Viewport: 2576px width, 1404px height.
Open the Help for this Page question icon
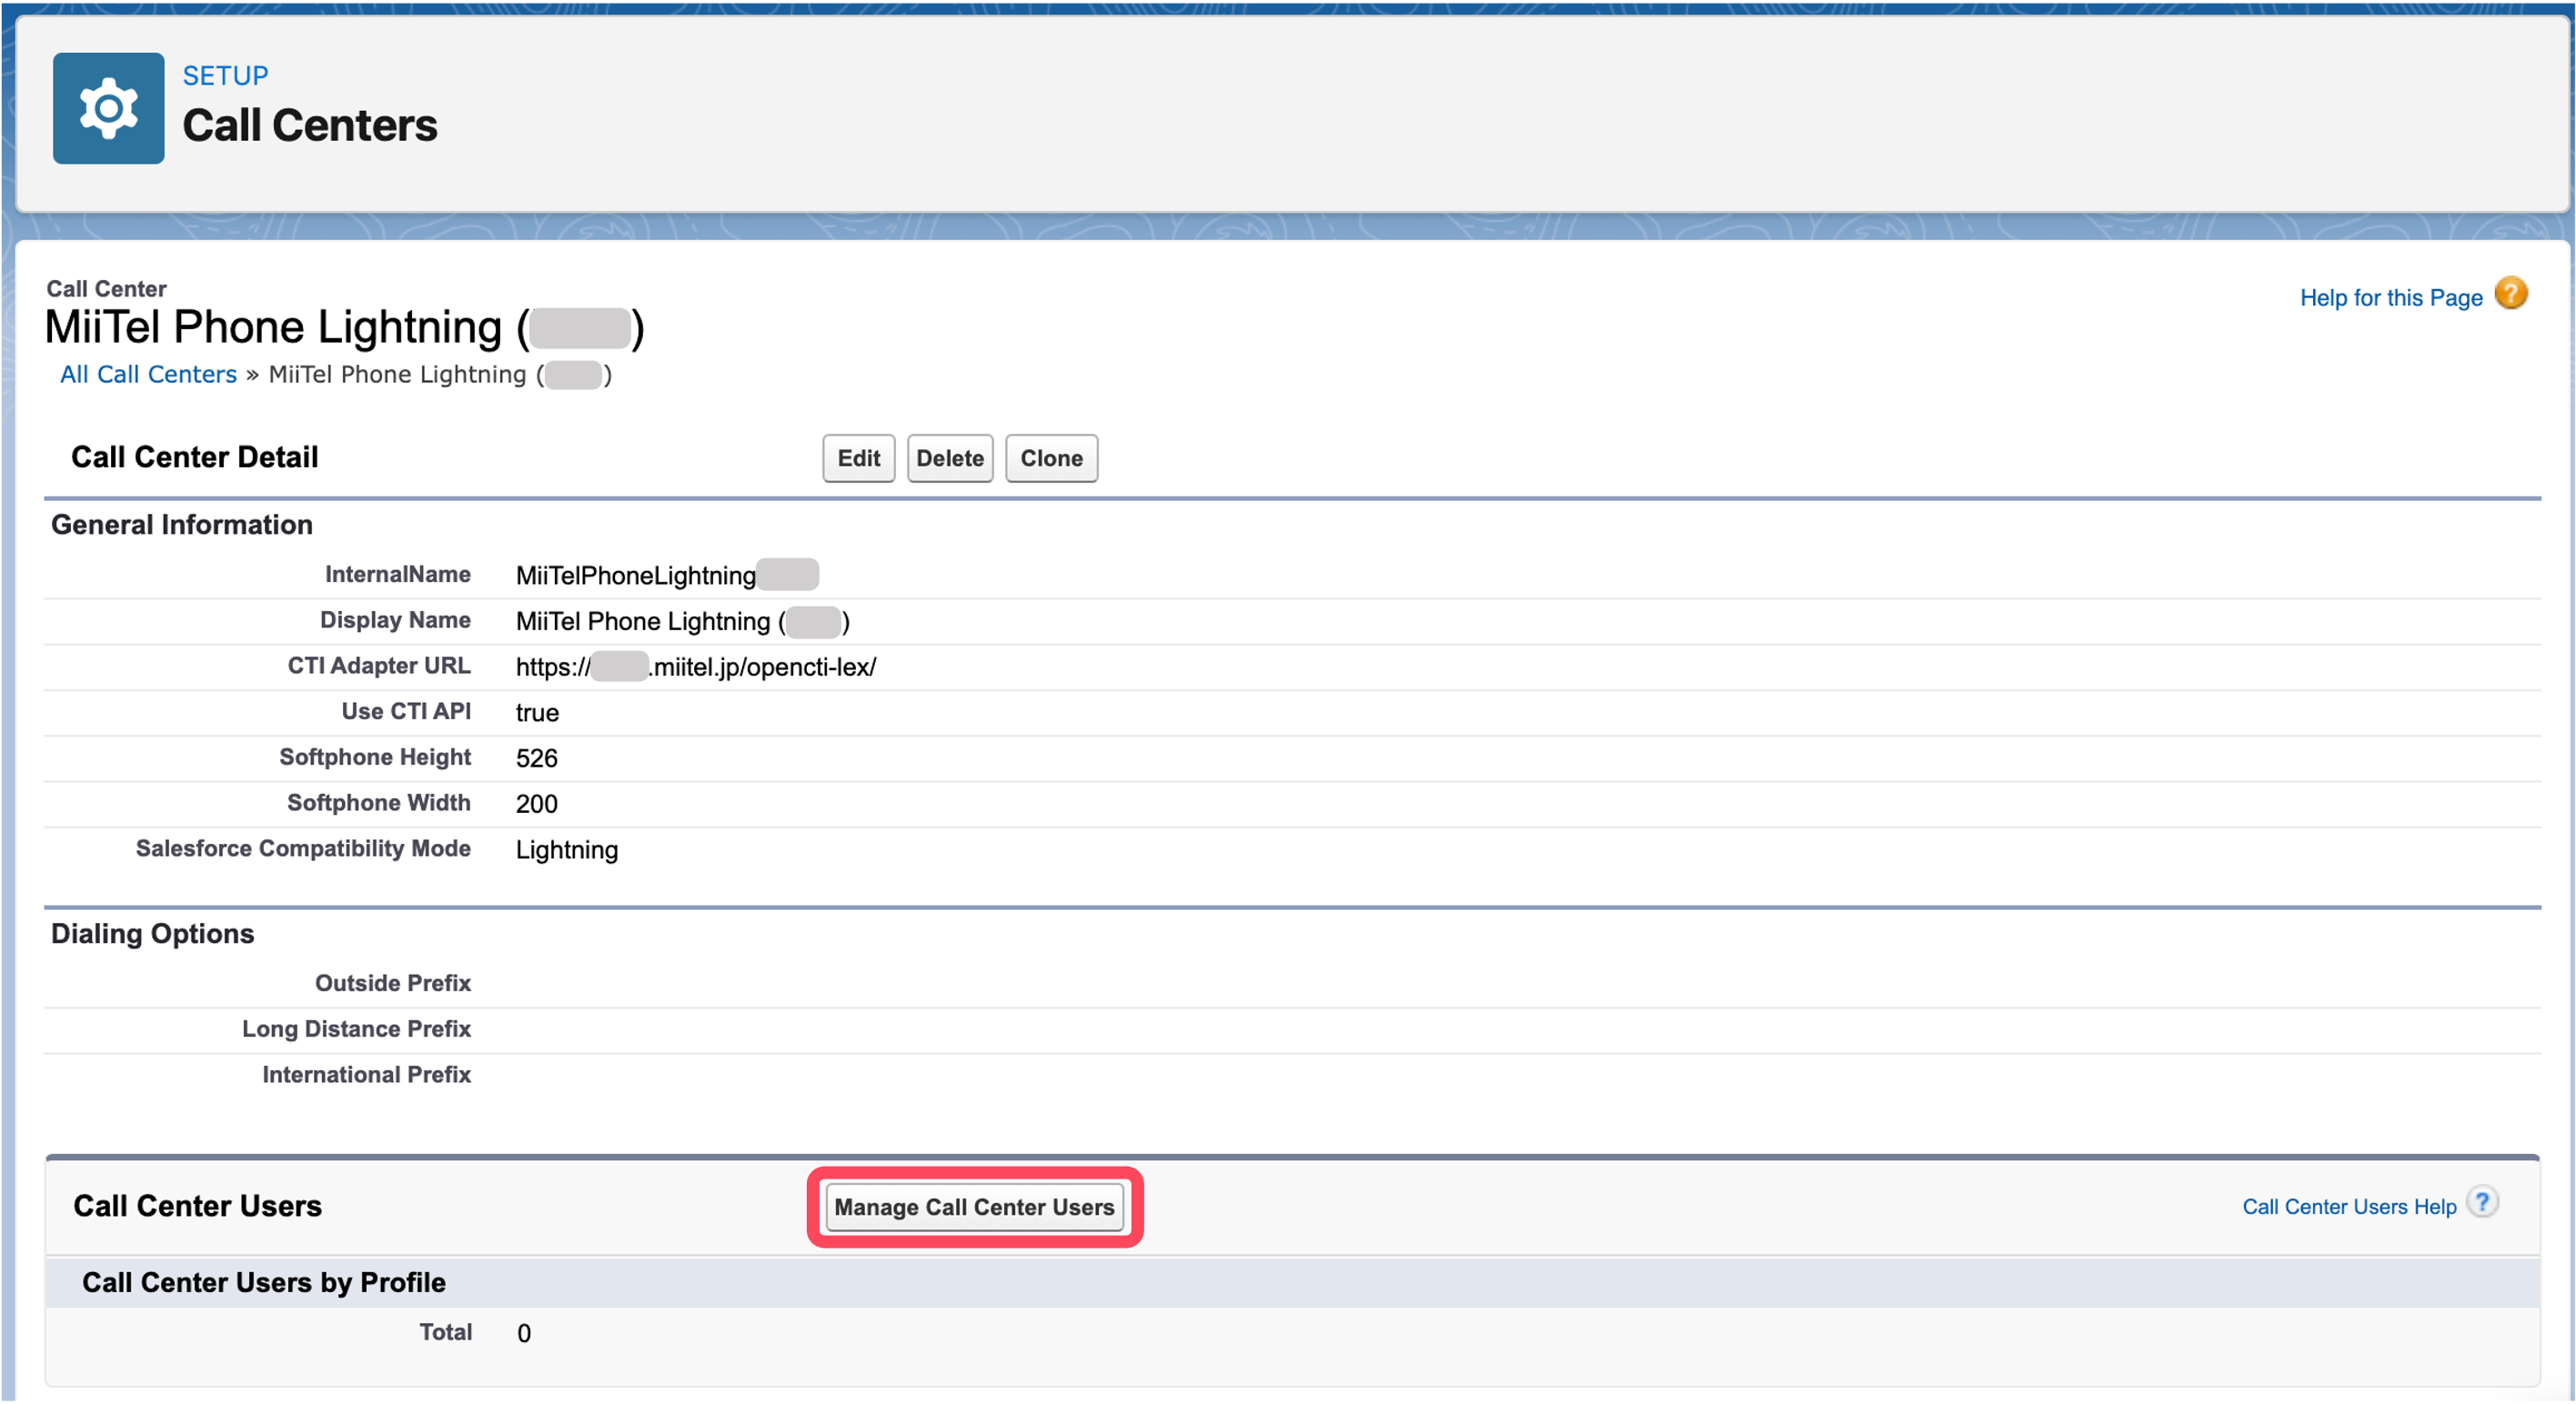point(2510,295)
